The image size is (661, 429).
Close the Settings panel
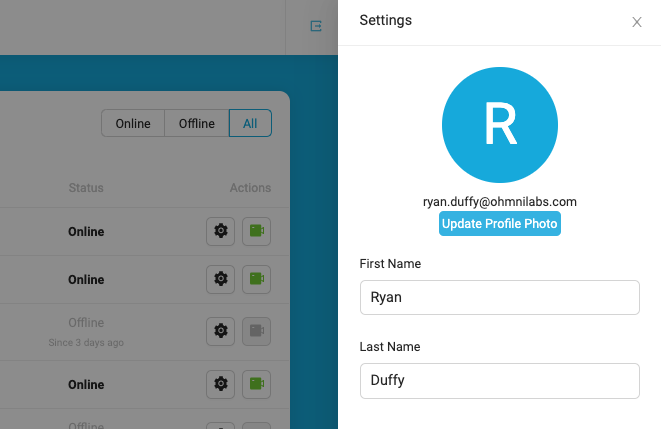[x=637, y=22]
